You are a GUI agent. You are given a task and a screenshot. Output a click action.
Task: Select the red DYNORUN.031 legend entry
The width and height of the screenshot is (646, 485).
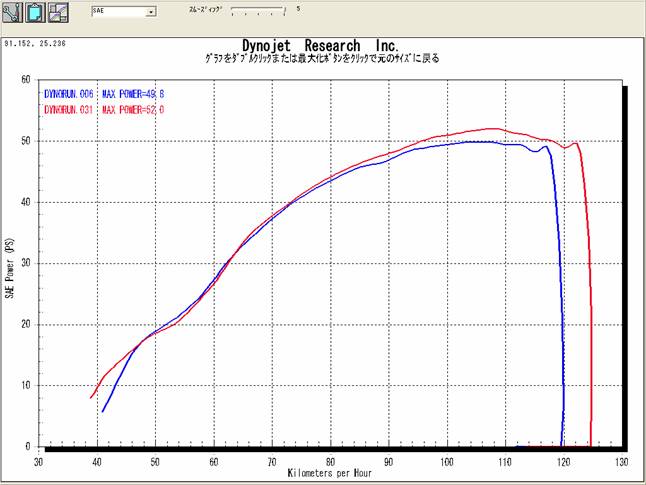click(x=69, y=109)
